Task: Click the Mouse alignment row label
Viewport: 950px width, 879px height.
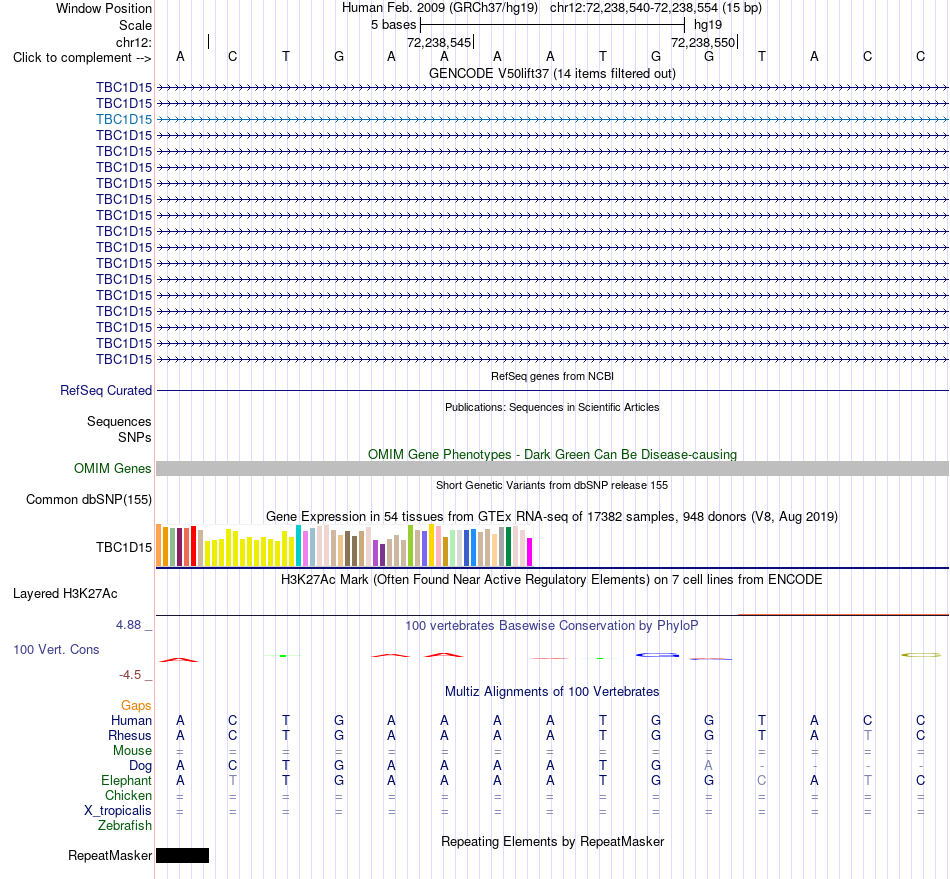Action: coord(132,751)
